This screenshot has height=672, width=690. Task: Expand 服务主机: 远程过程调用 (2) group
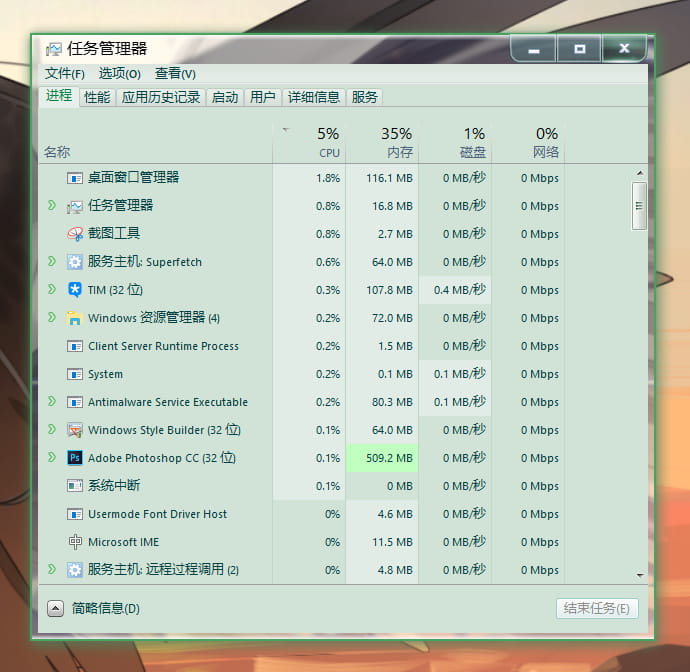(x=52, y=569)
